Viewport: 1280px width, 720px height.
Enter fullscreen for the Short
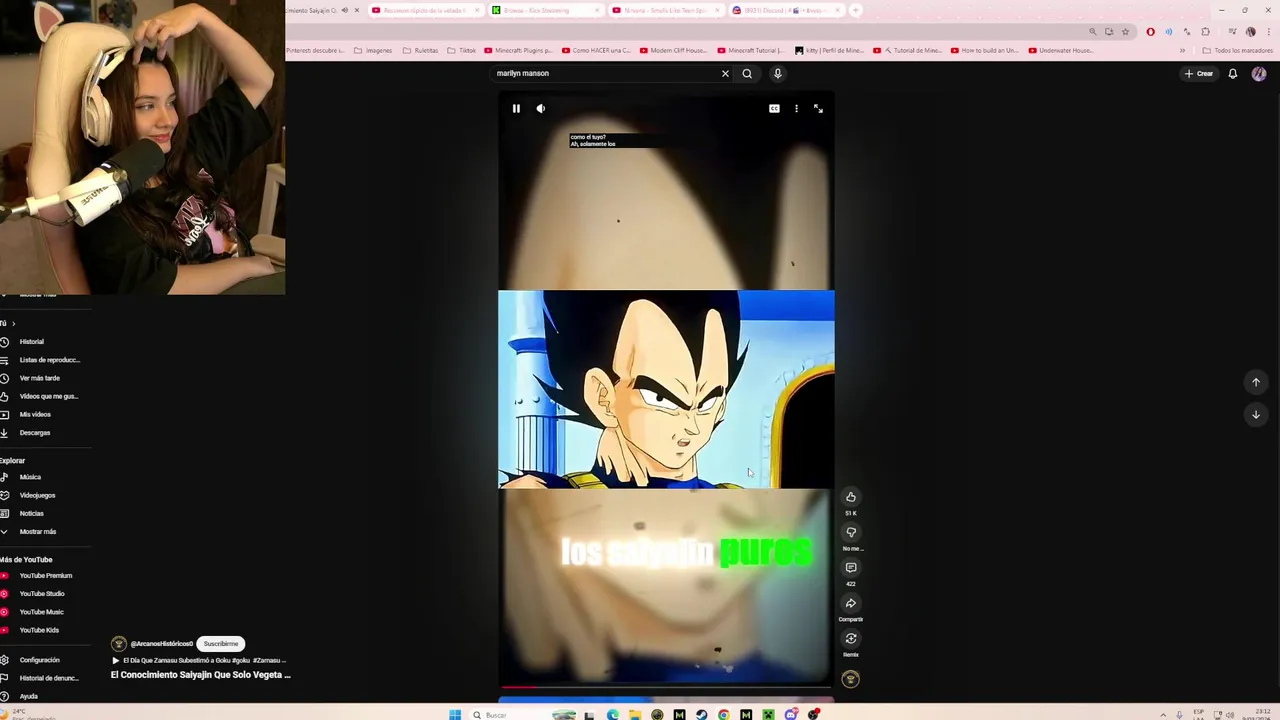coord(818,108)
